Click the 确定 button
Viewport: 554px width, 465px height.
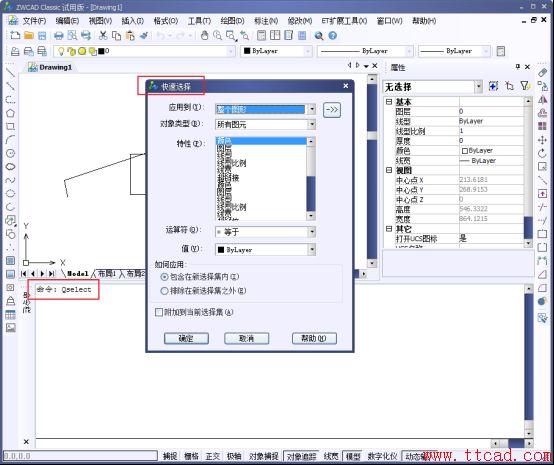tap(186, 339)
